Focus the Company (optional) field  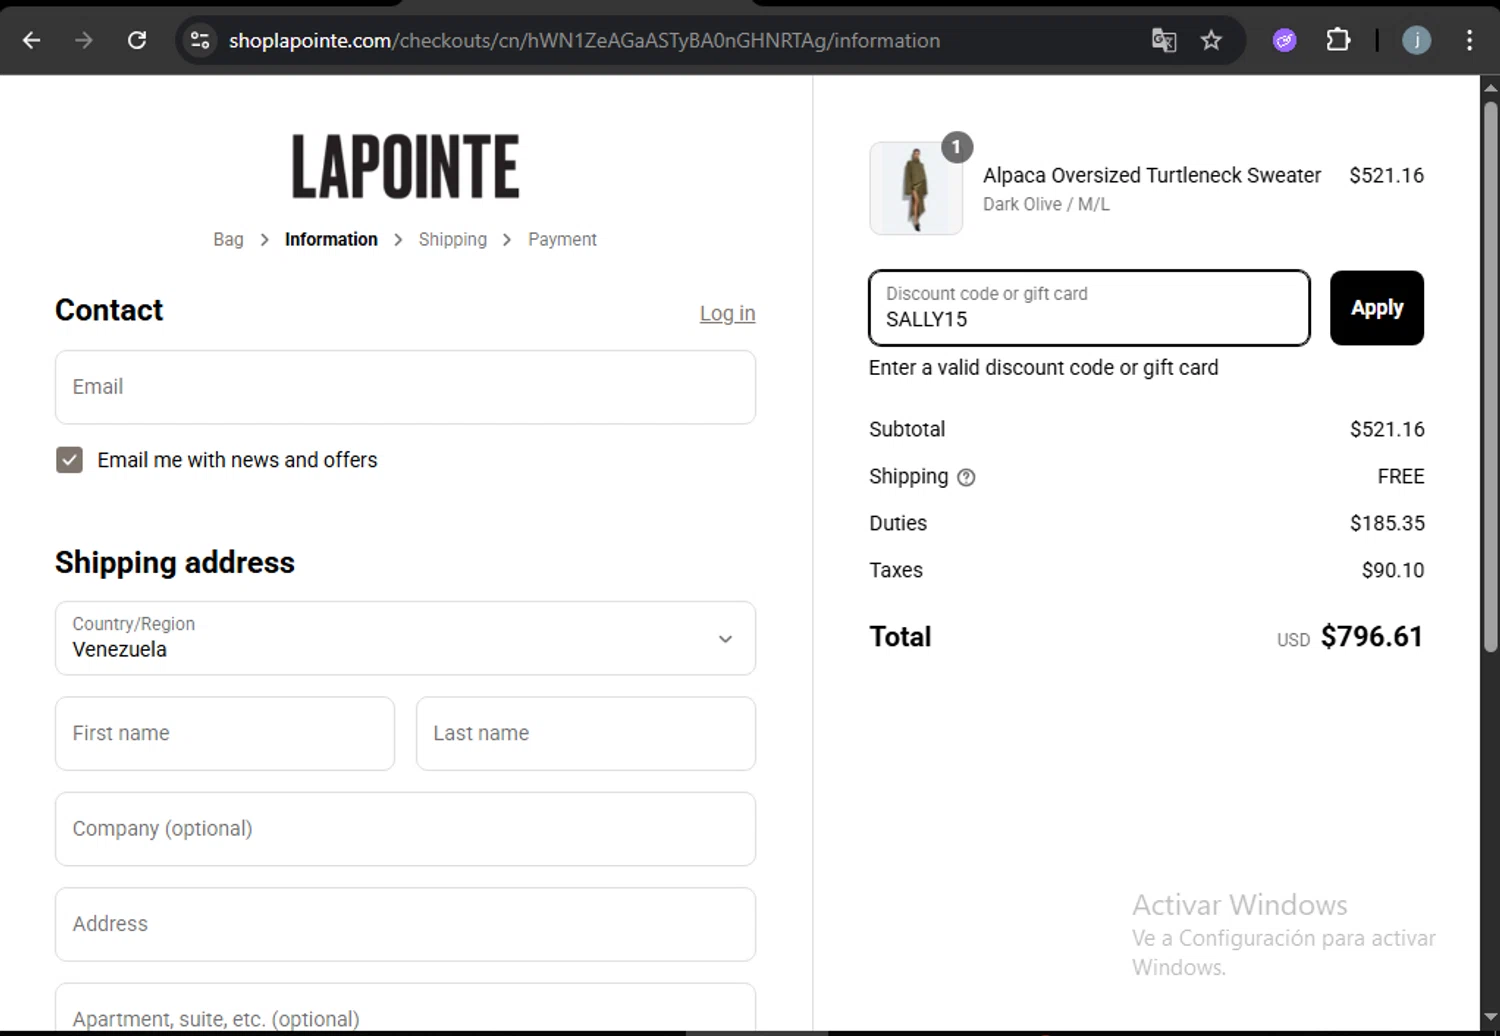(405, 829)
